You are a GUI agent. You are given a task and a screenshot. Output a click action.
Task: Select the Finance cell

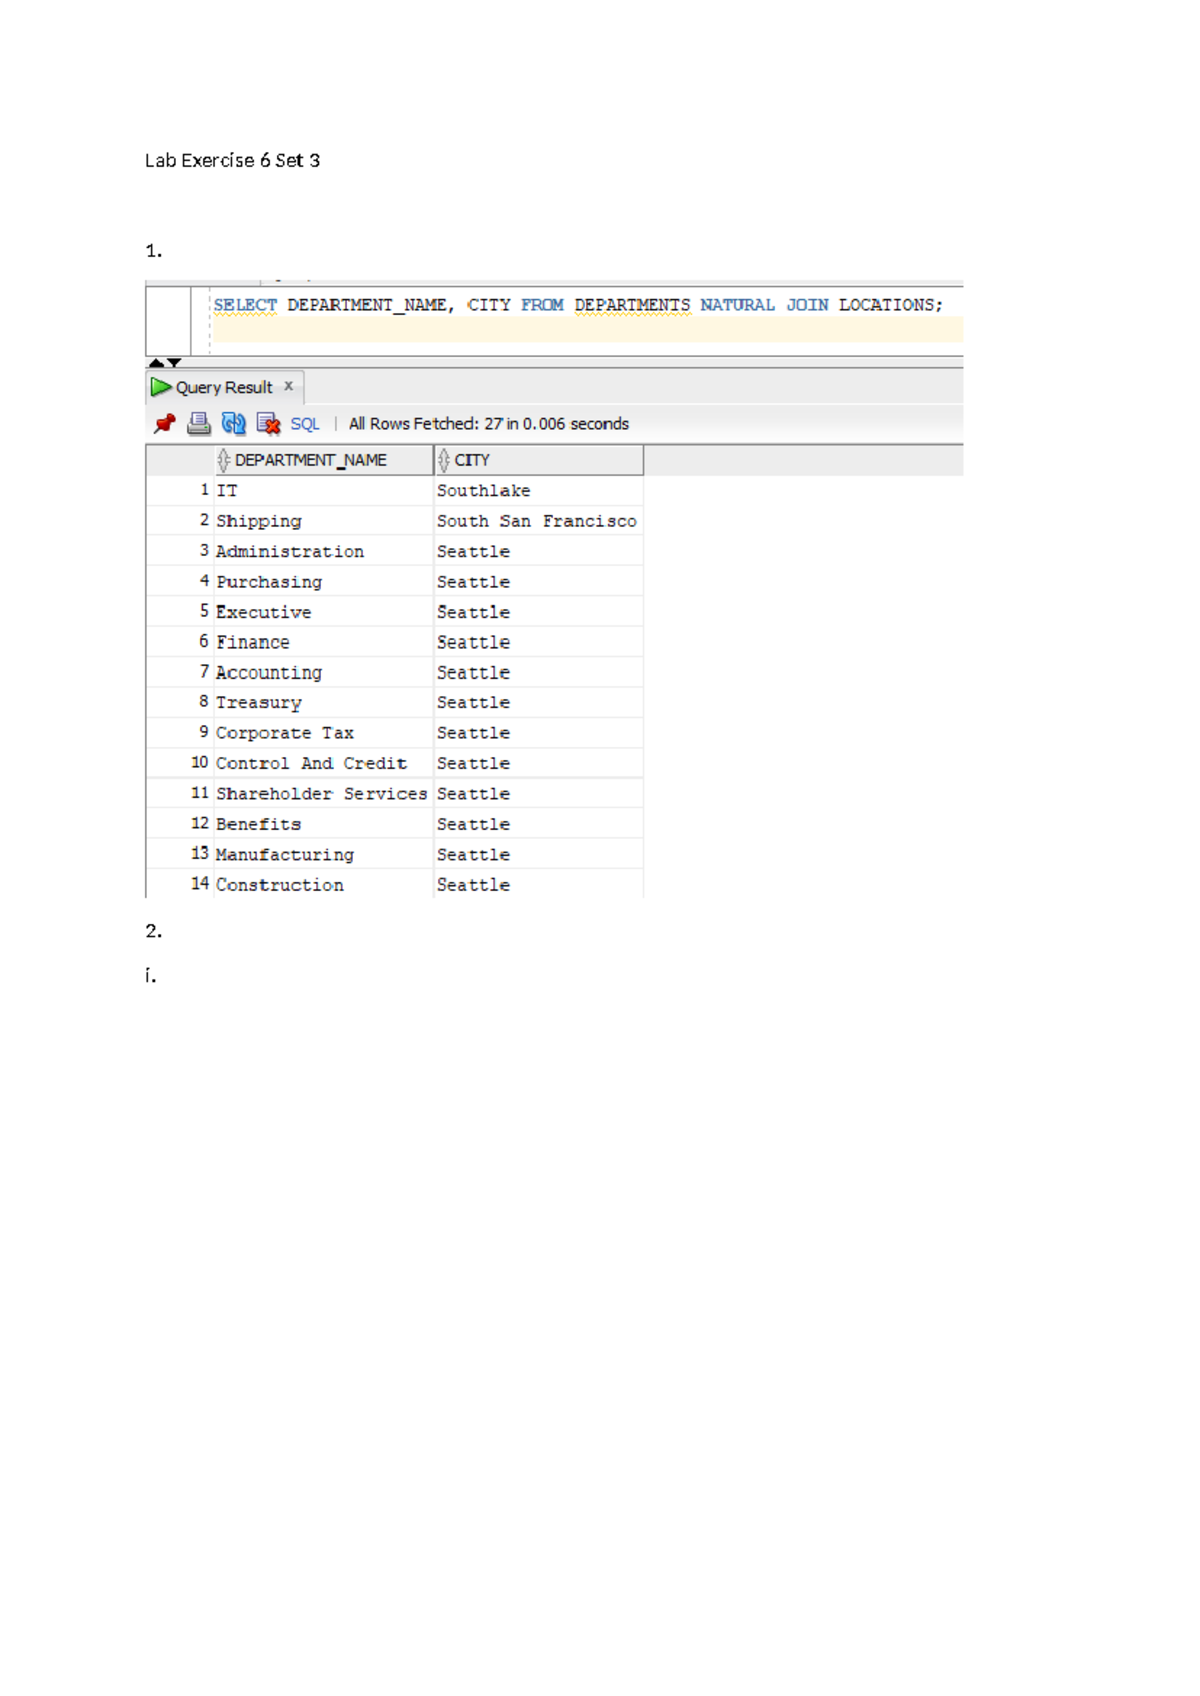click(x=323, y=642)
